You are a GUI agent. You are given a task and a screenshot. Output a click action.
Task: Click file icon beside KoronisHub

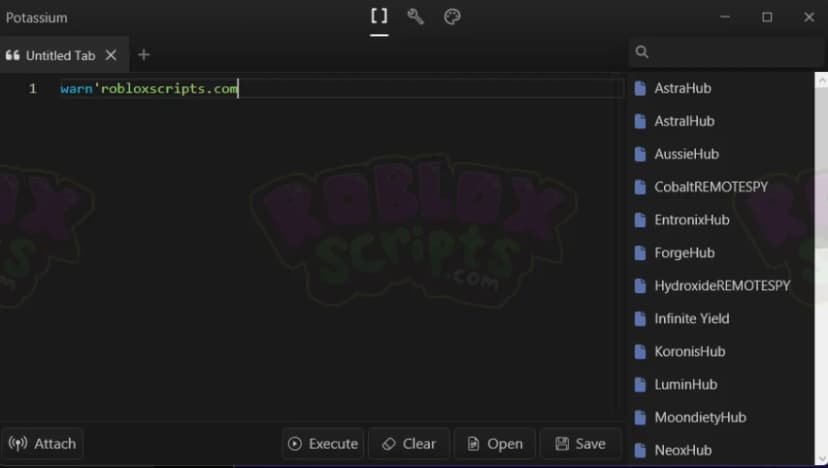coord(640,351)
